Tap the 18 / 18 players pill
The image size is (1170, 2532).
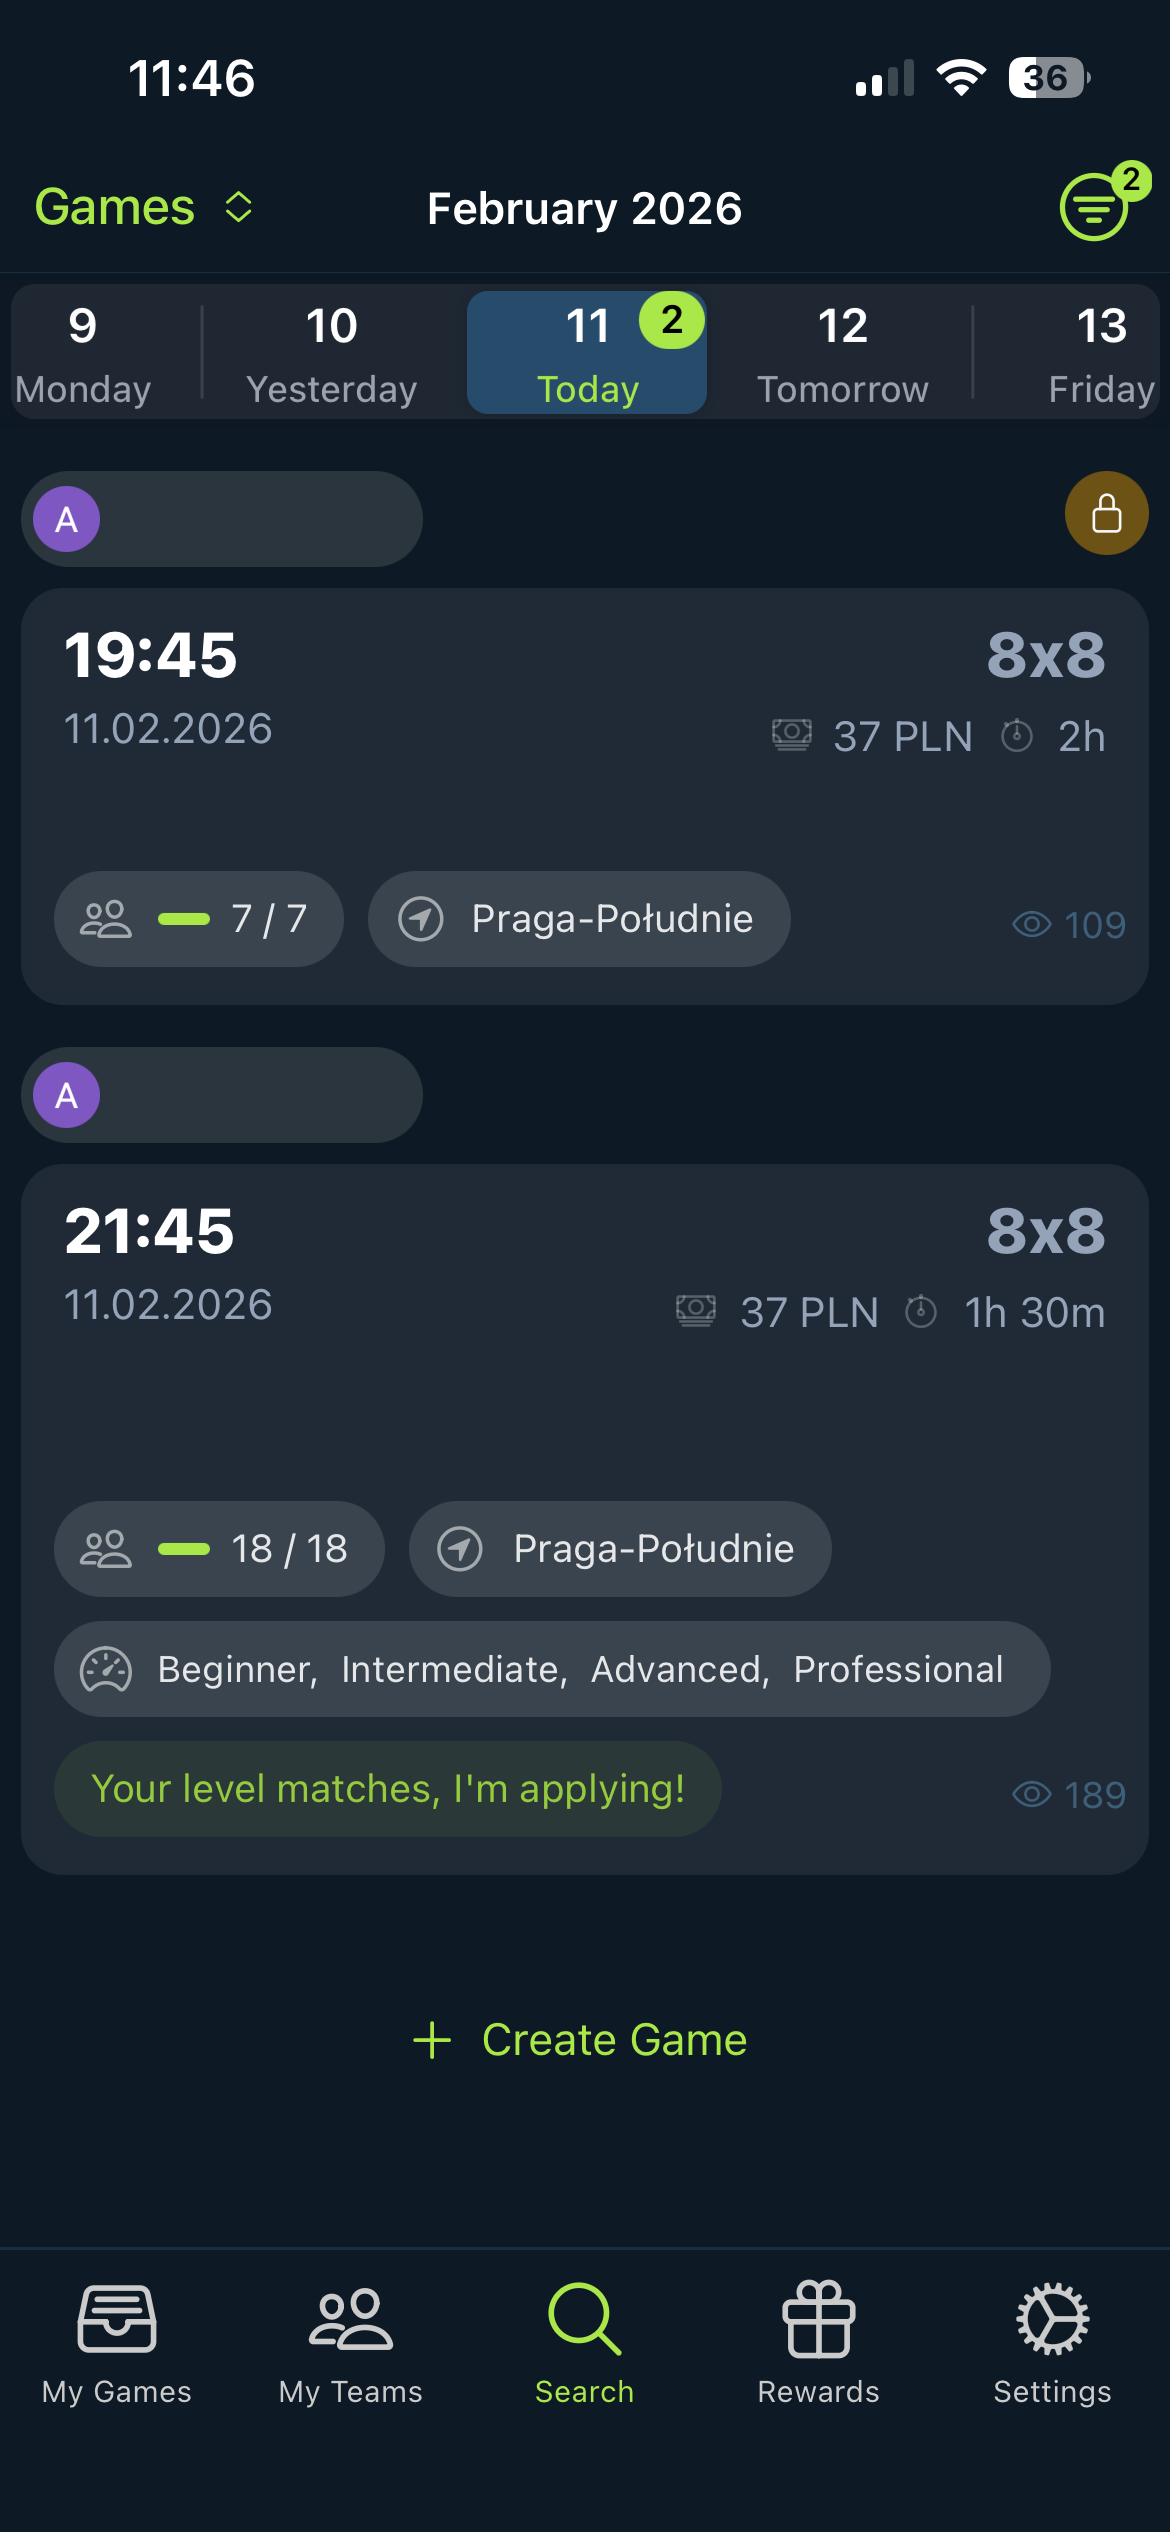220,1548
